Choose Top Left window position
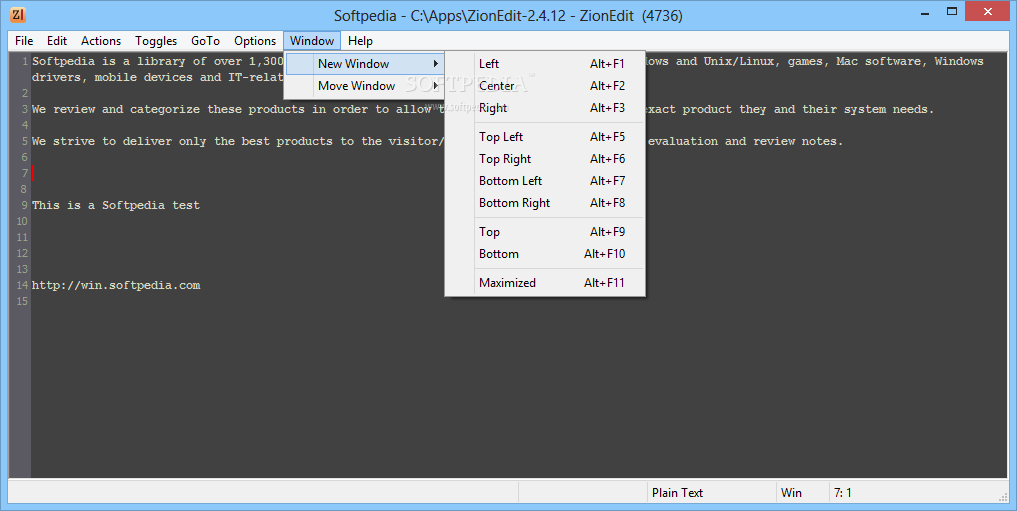The image size is (1017, 511). [x=545, y=137]
